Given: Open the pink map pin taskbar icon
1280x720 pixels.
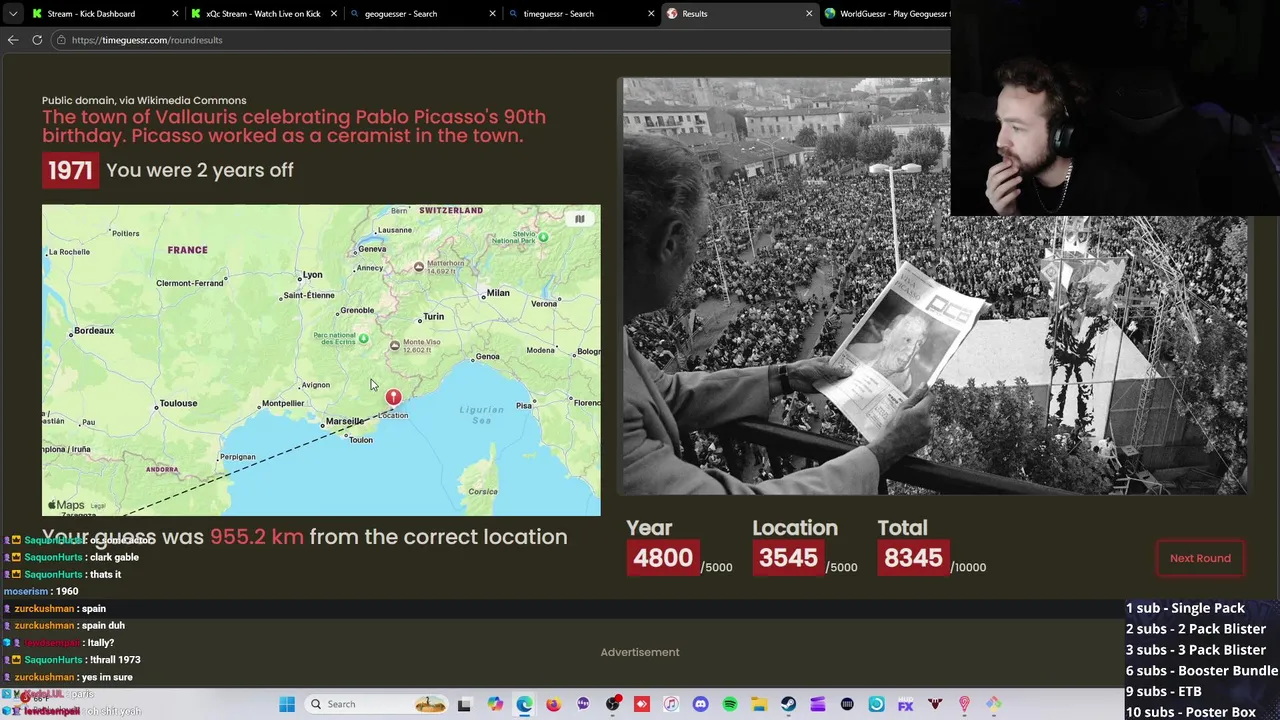Looking at the screenshot, I should click(x=964, y=704).
